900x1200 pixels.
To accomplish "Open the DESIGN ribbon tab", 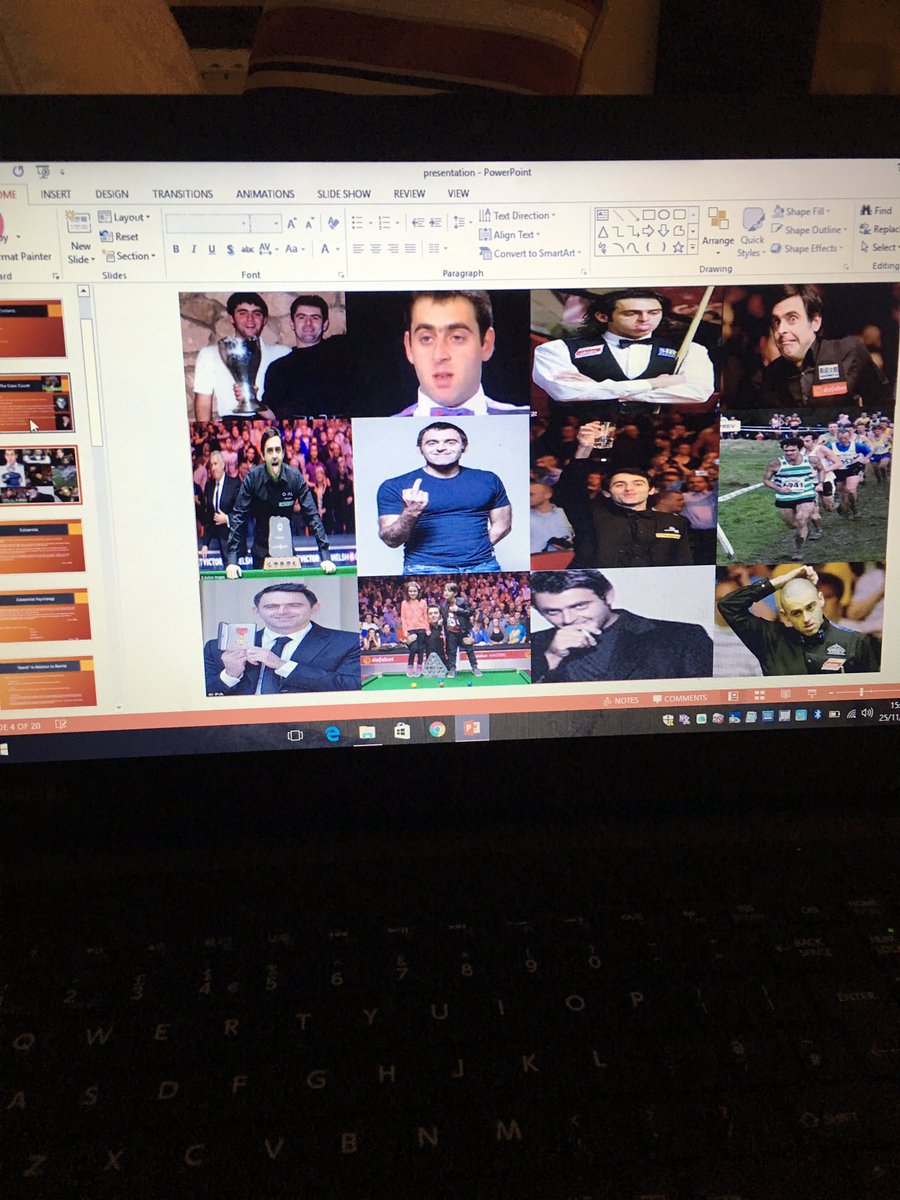I will point(112,194).
